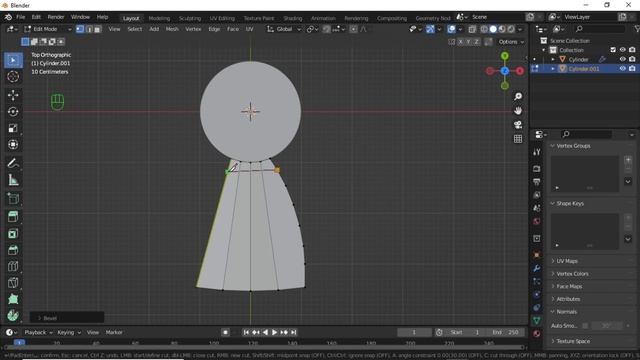Select the Extrude Region tool
Viewport: 640px width, 360px height.
click(x=13, y=217)
